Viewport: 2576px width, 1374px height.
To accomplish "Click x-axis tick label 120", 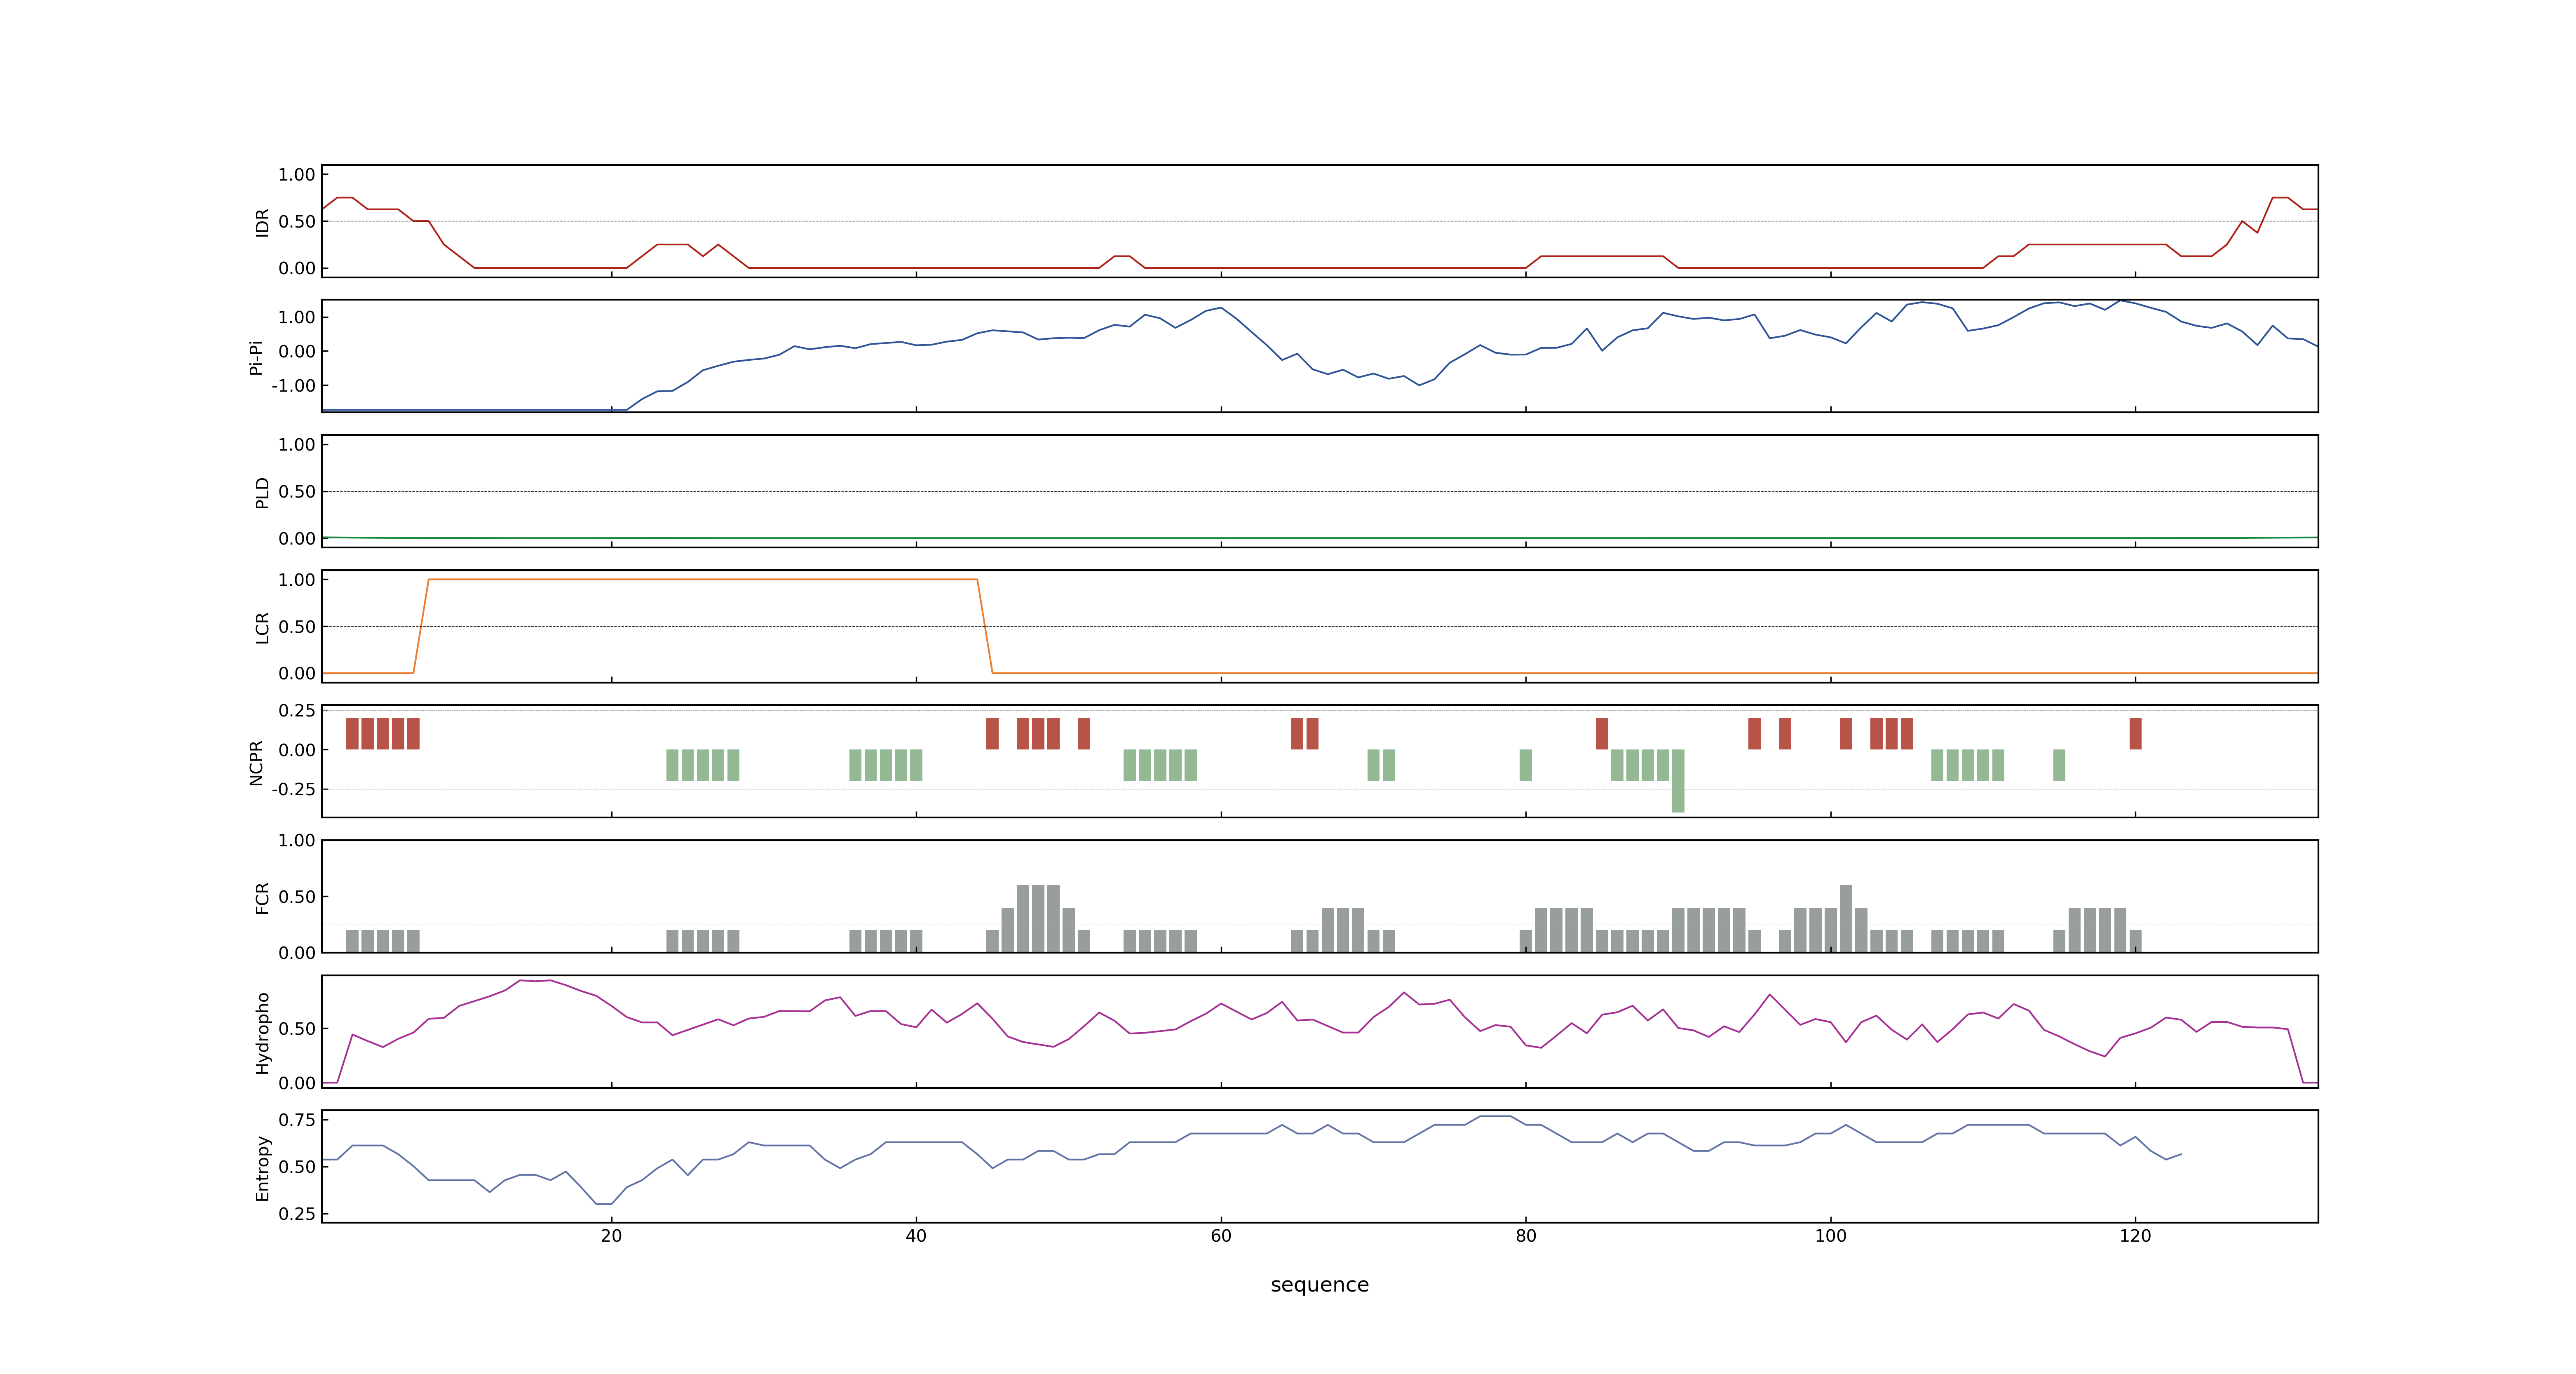I will [x=2135, y=1236].
